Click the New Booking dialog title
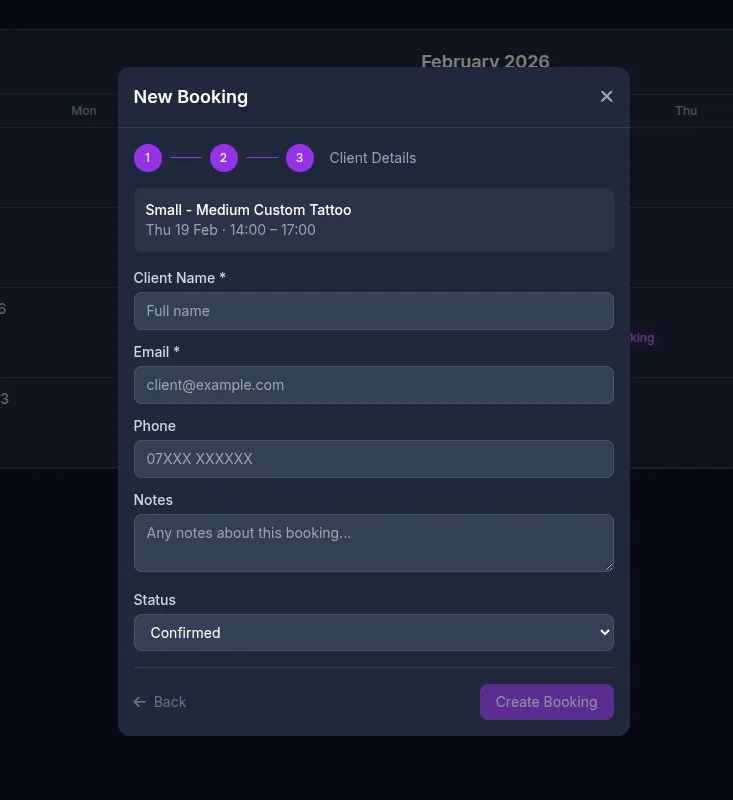 191,97
